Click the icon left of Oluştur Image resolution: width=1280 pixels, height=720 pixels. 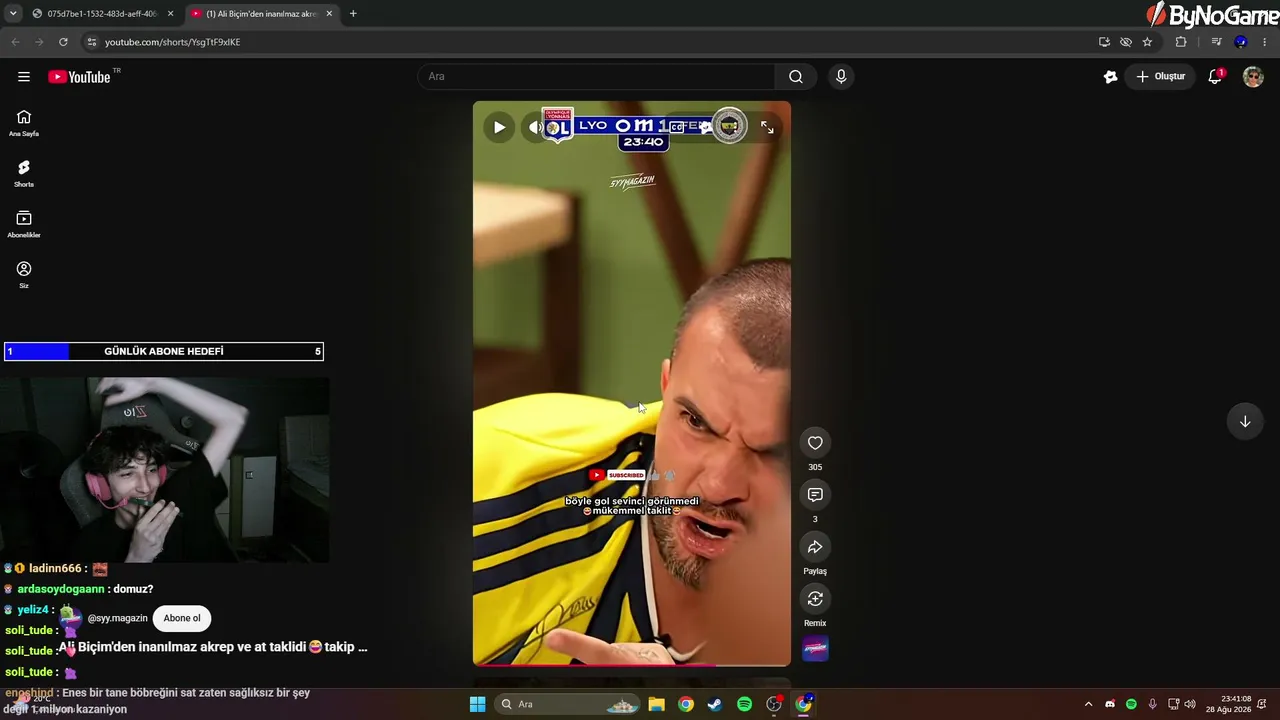pyautogui.click(x=1110, y=77)
